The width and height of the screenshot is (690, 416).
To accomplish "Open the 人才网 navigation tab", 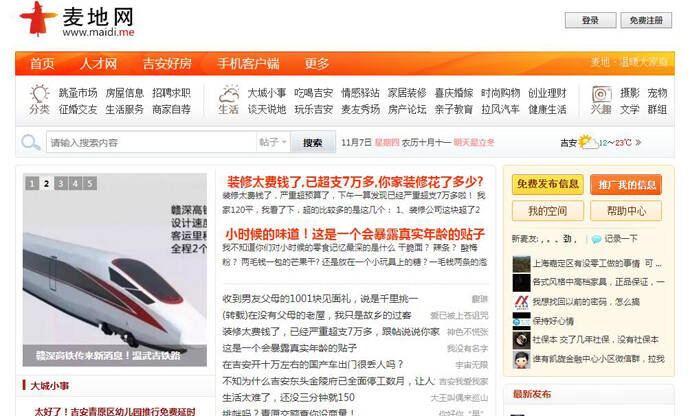I will (x=98, y=64).
